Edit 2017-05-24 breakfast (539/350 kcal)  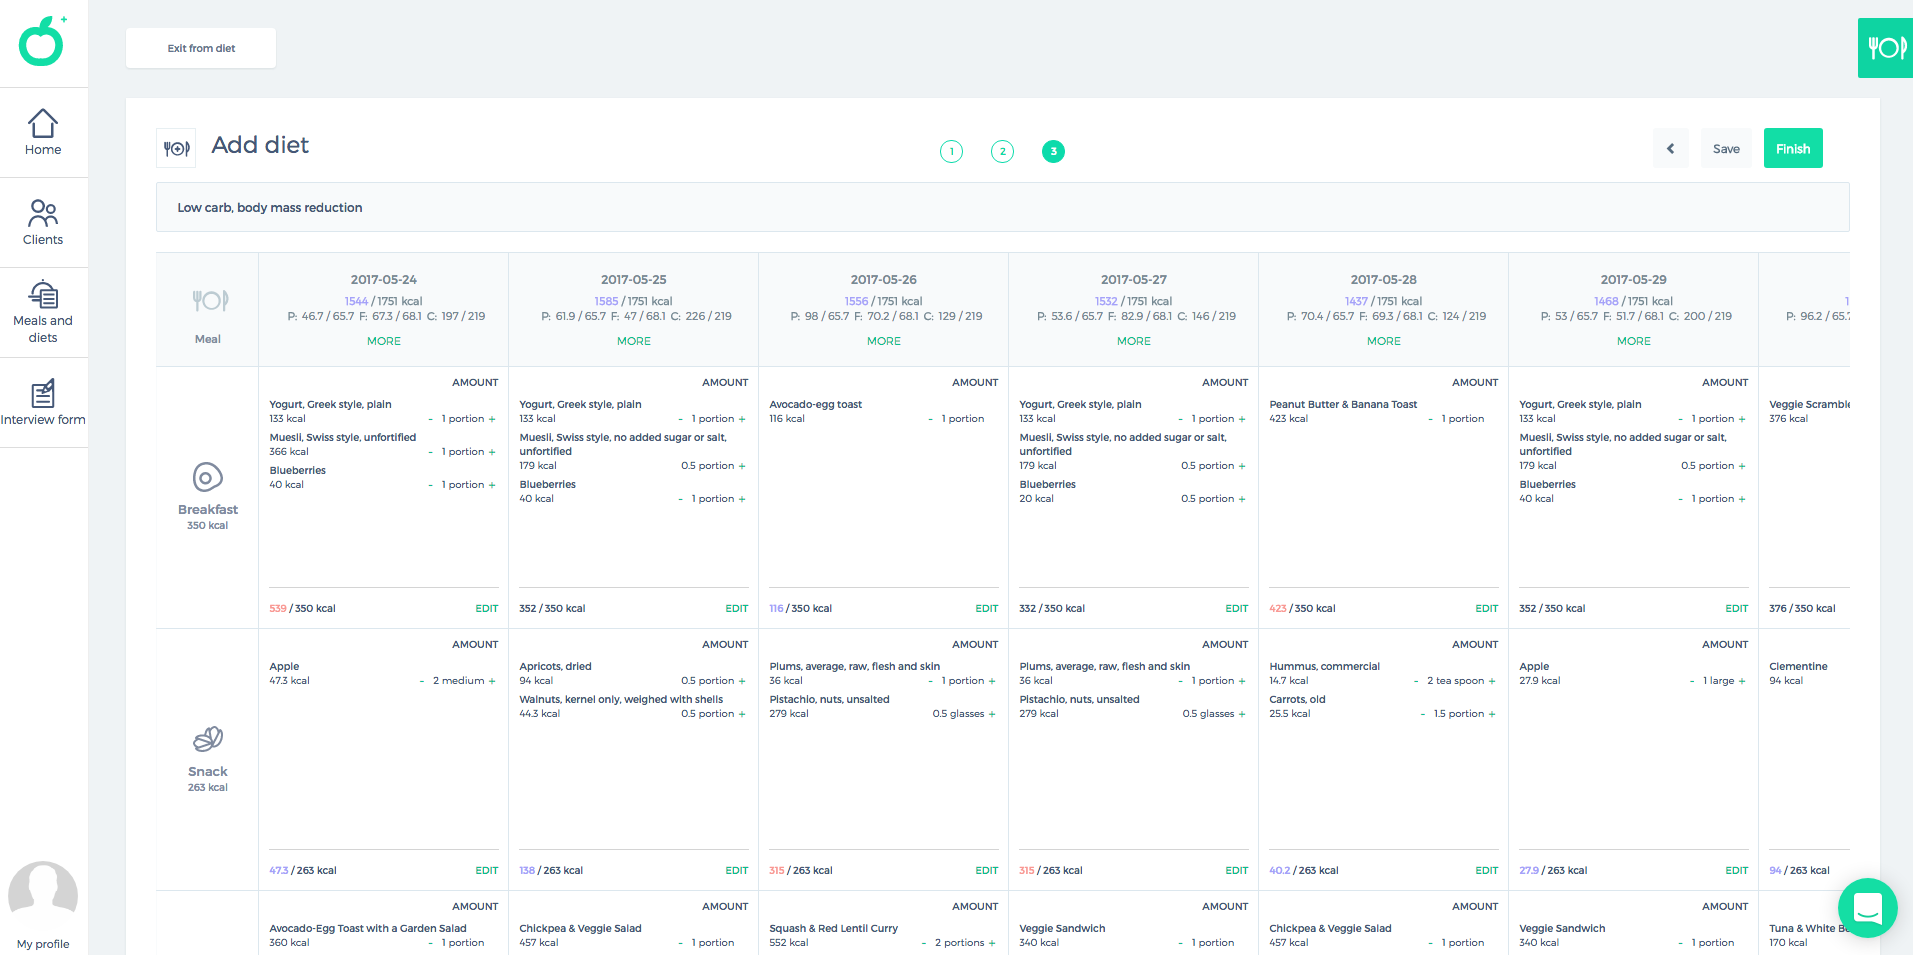tap(487, 609)
